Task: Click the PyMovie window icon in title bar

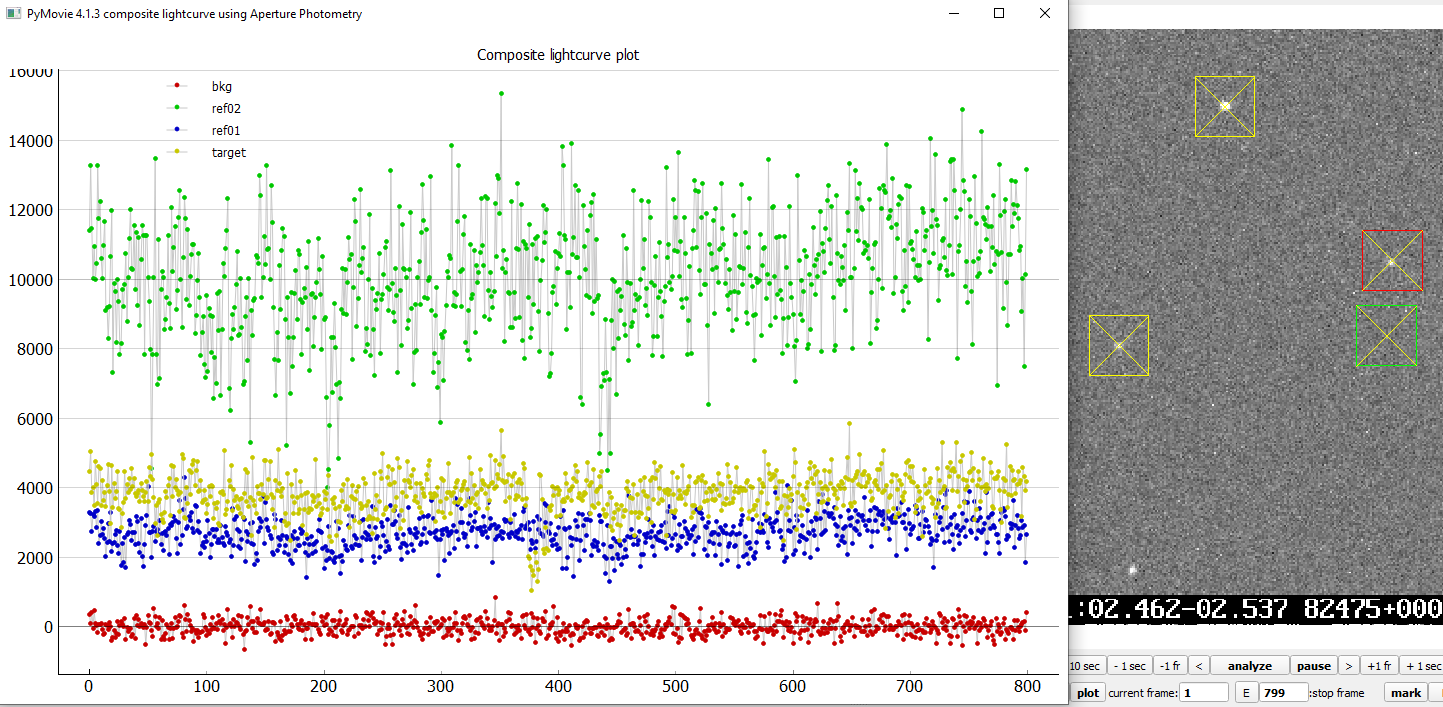Action: 13,14
